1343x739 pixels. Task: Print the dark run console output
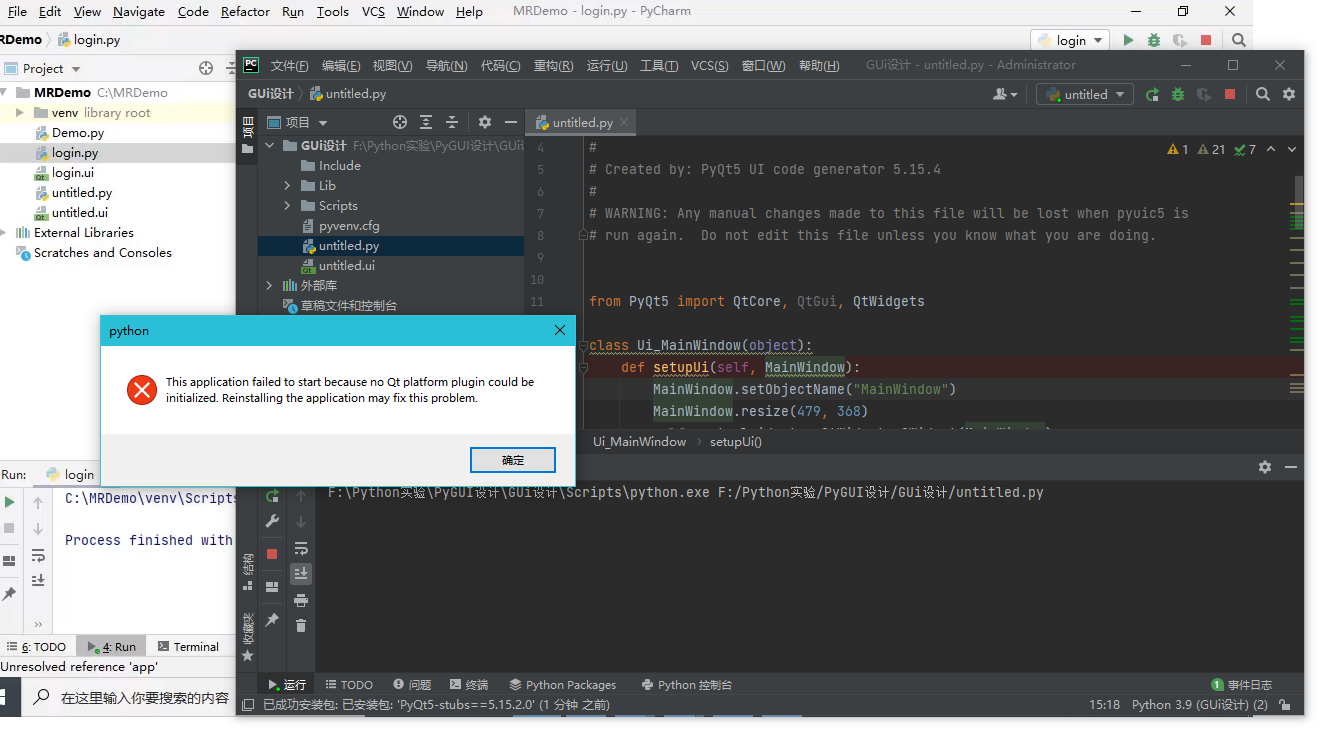301,600
